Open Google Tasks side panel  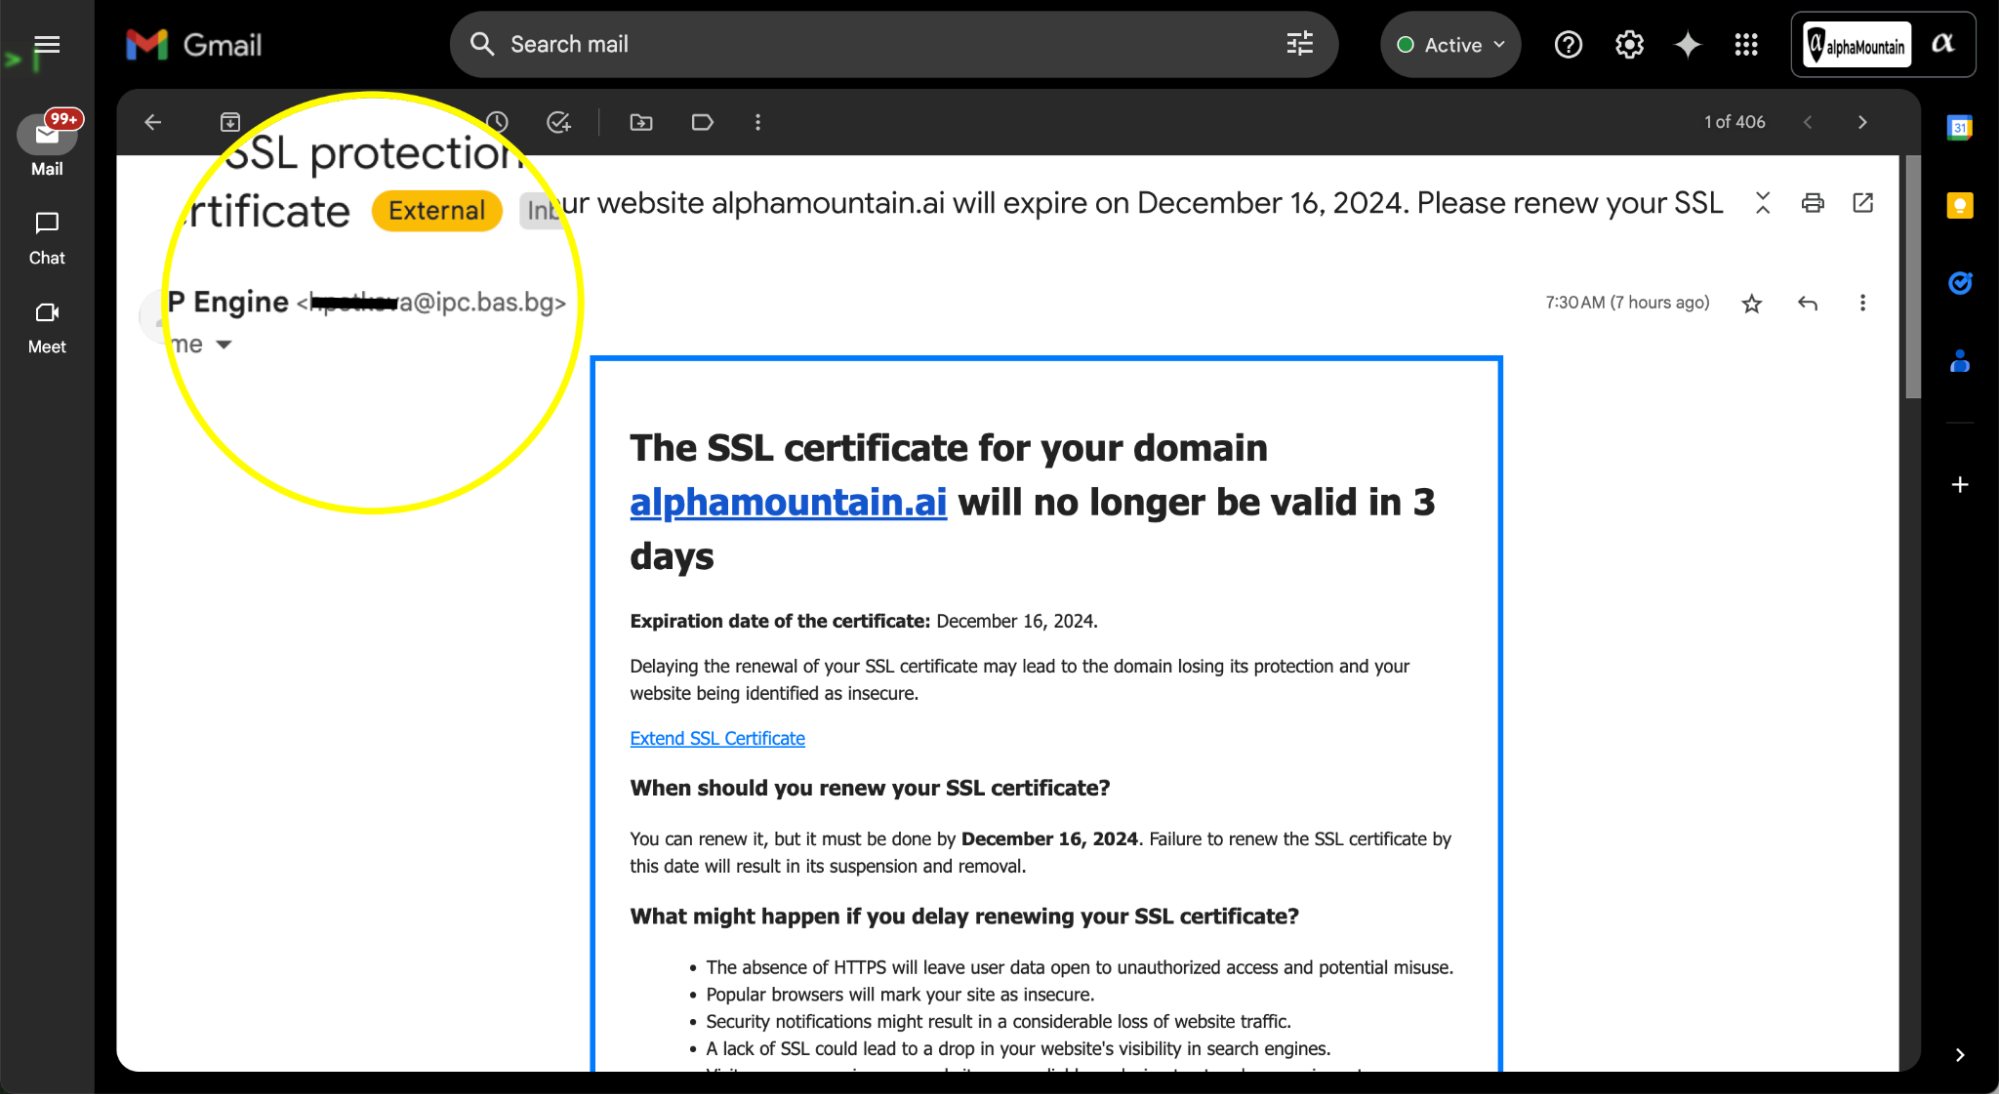pyautogui.click(x=1959, y=283)
